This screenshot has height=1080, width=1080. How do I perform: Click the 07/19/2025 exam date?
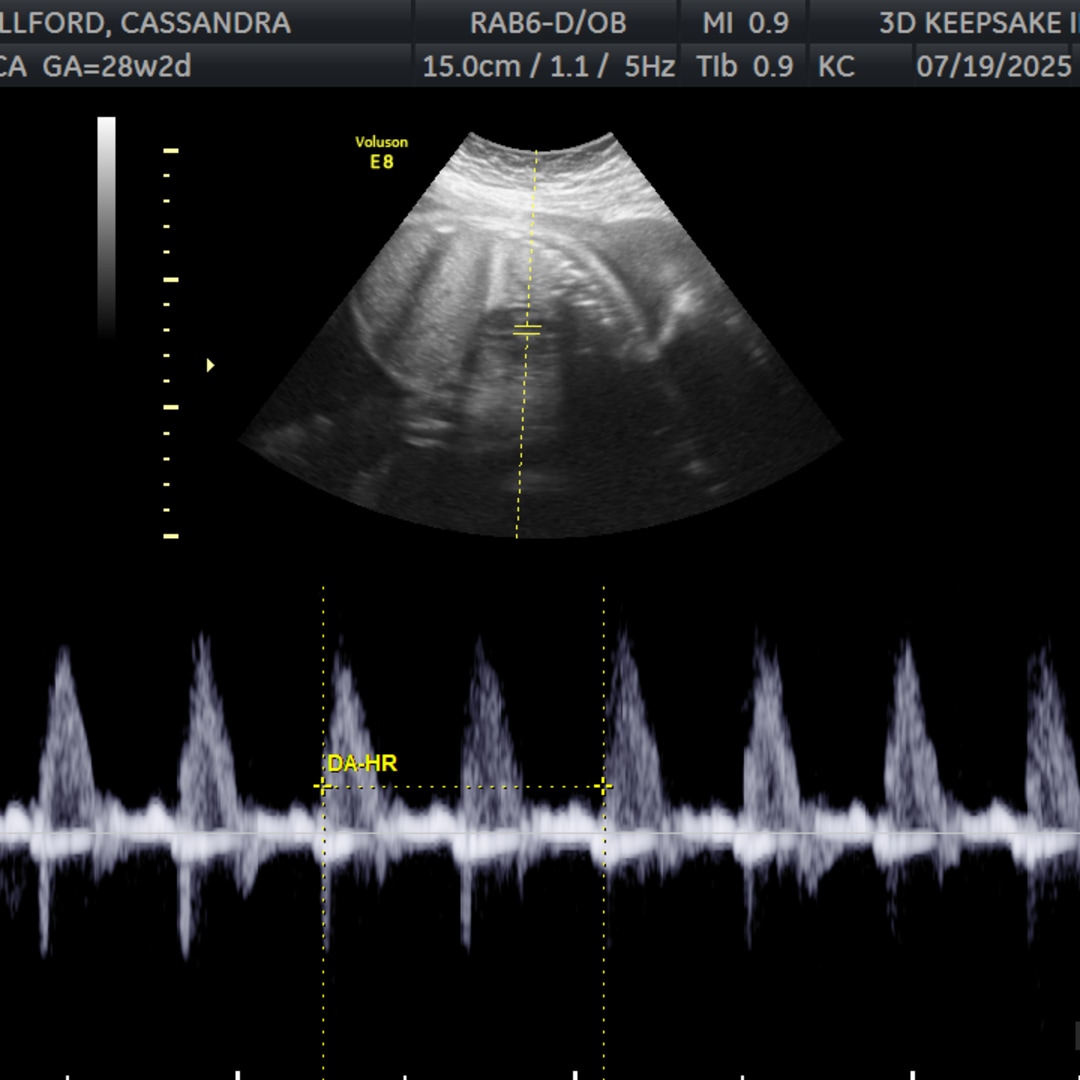[993, 67]
